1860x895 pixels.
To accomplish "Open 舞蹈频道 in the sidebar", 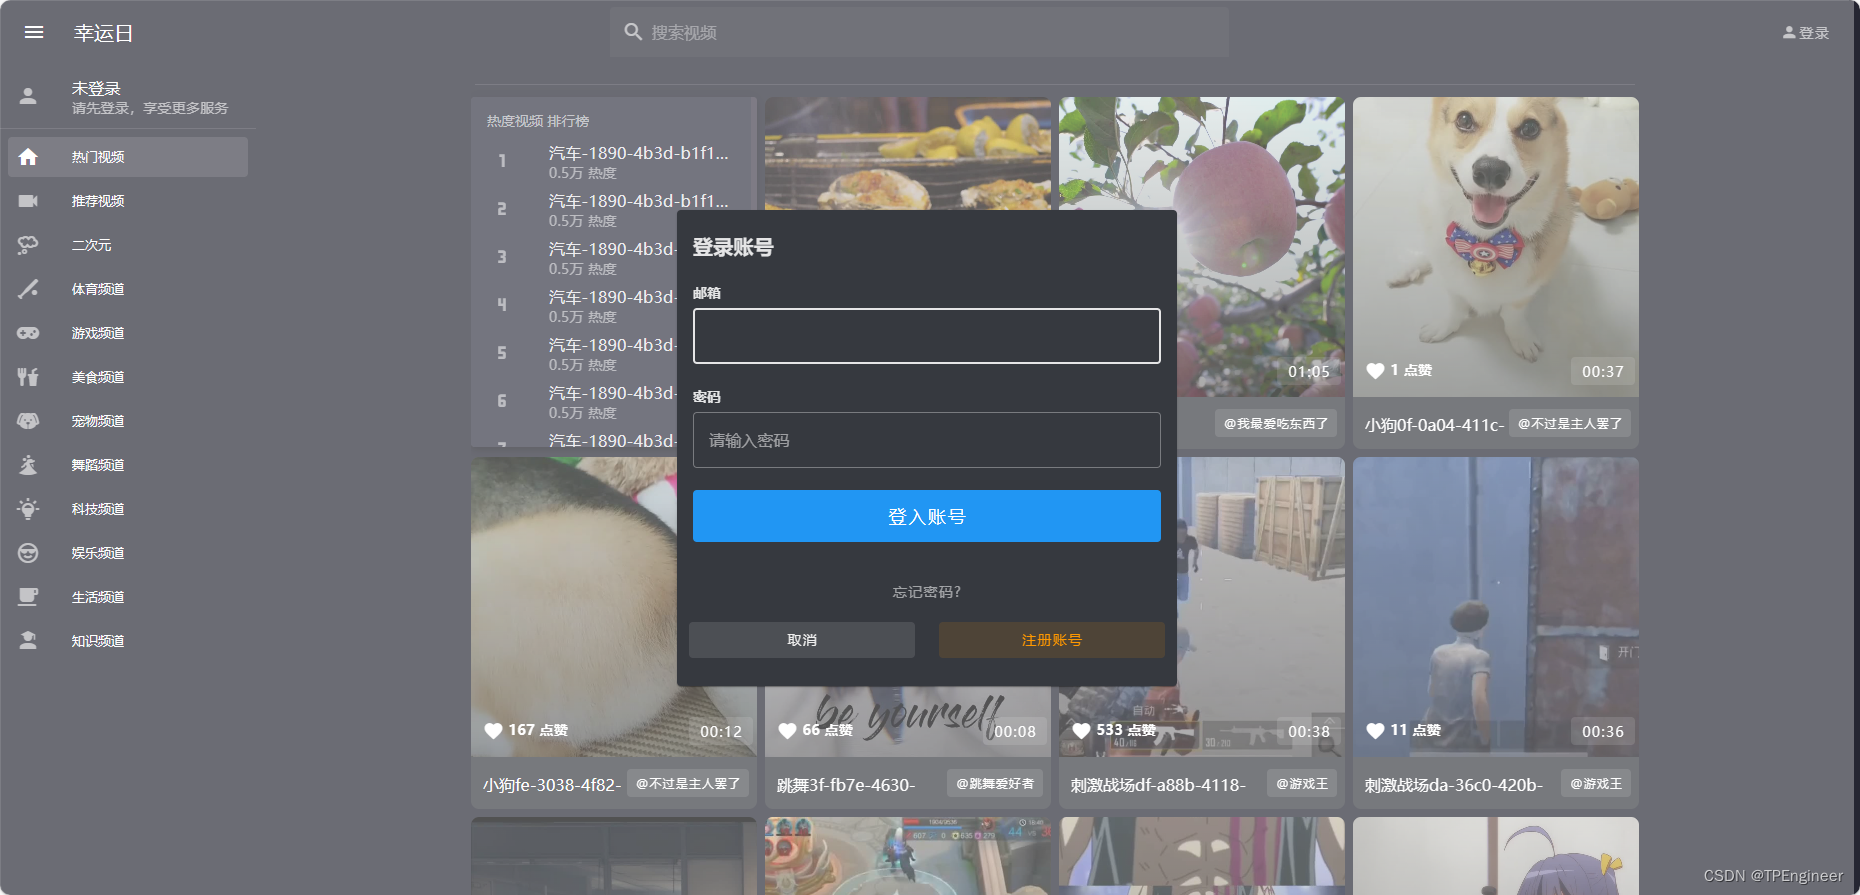I will (x=128, y=465).
